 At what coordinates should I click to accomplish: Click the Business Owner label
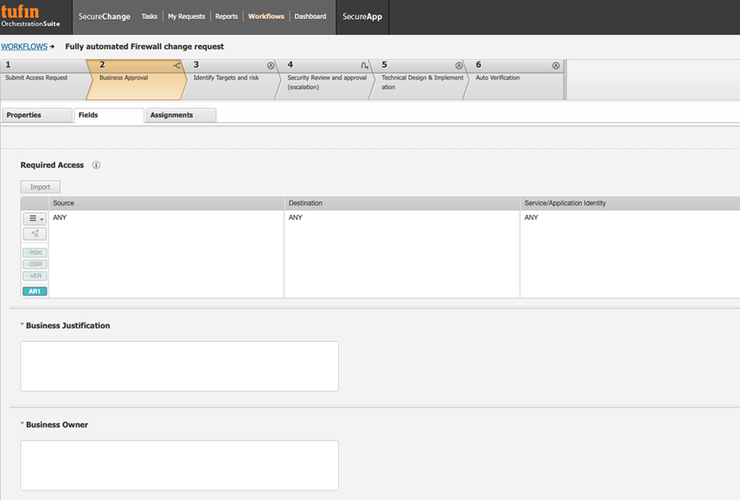57,425
